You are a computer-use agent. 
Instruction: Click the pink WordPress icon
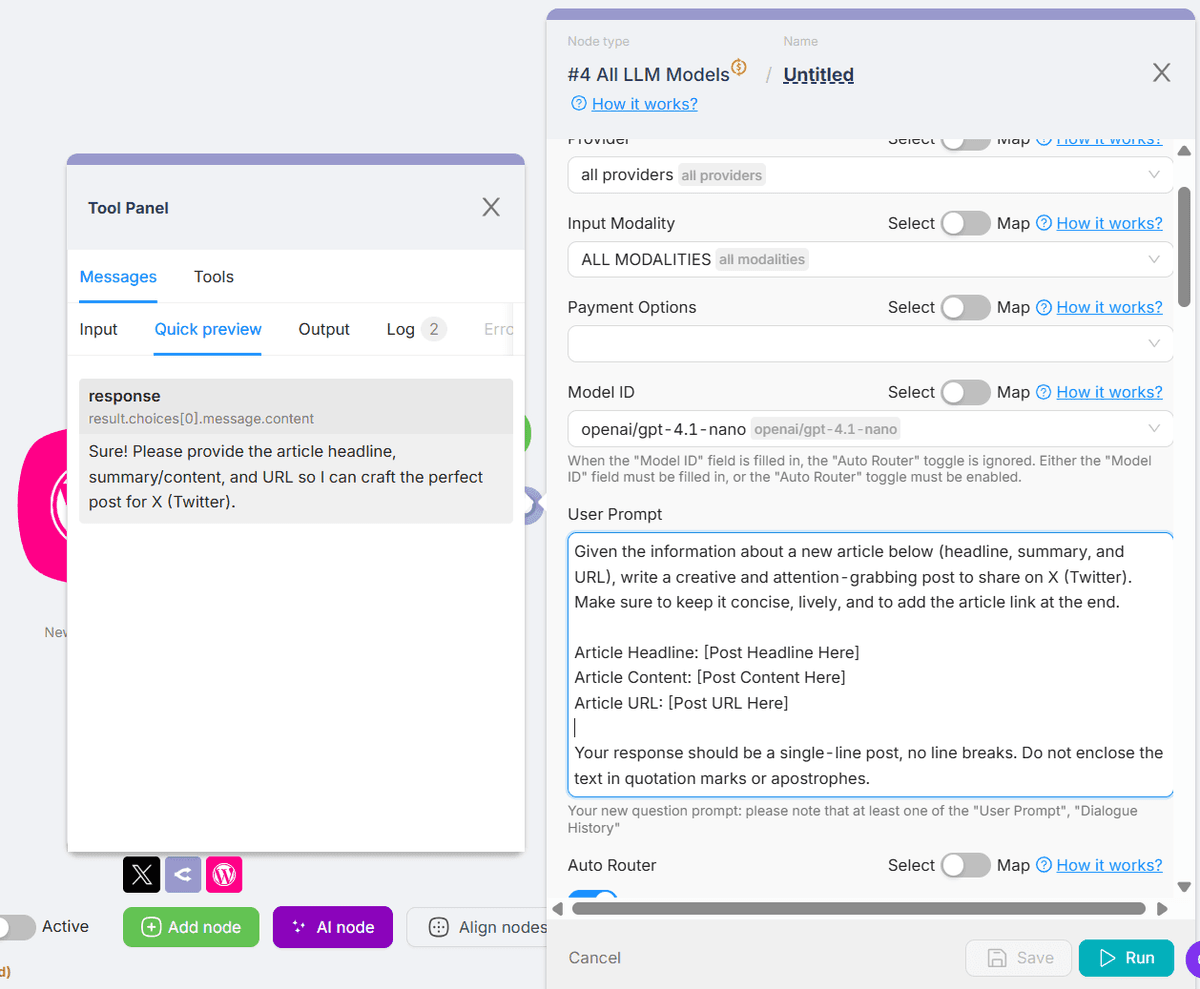point(224,875)
